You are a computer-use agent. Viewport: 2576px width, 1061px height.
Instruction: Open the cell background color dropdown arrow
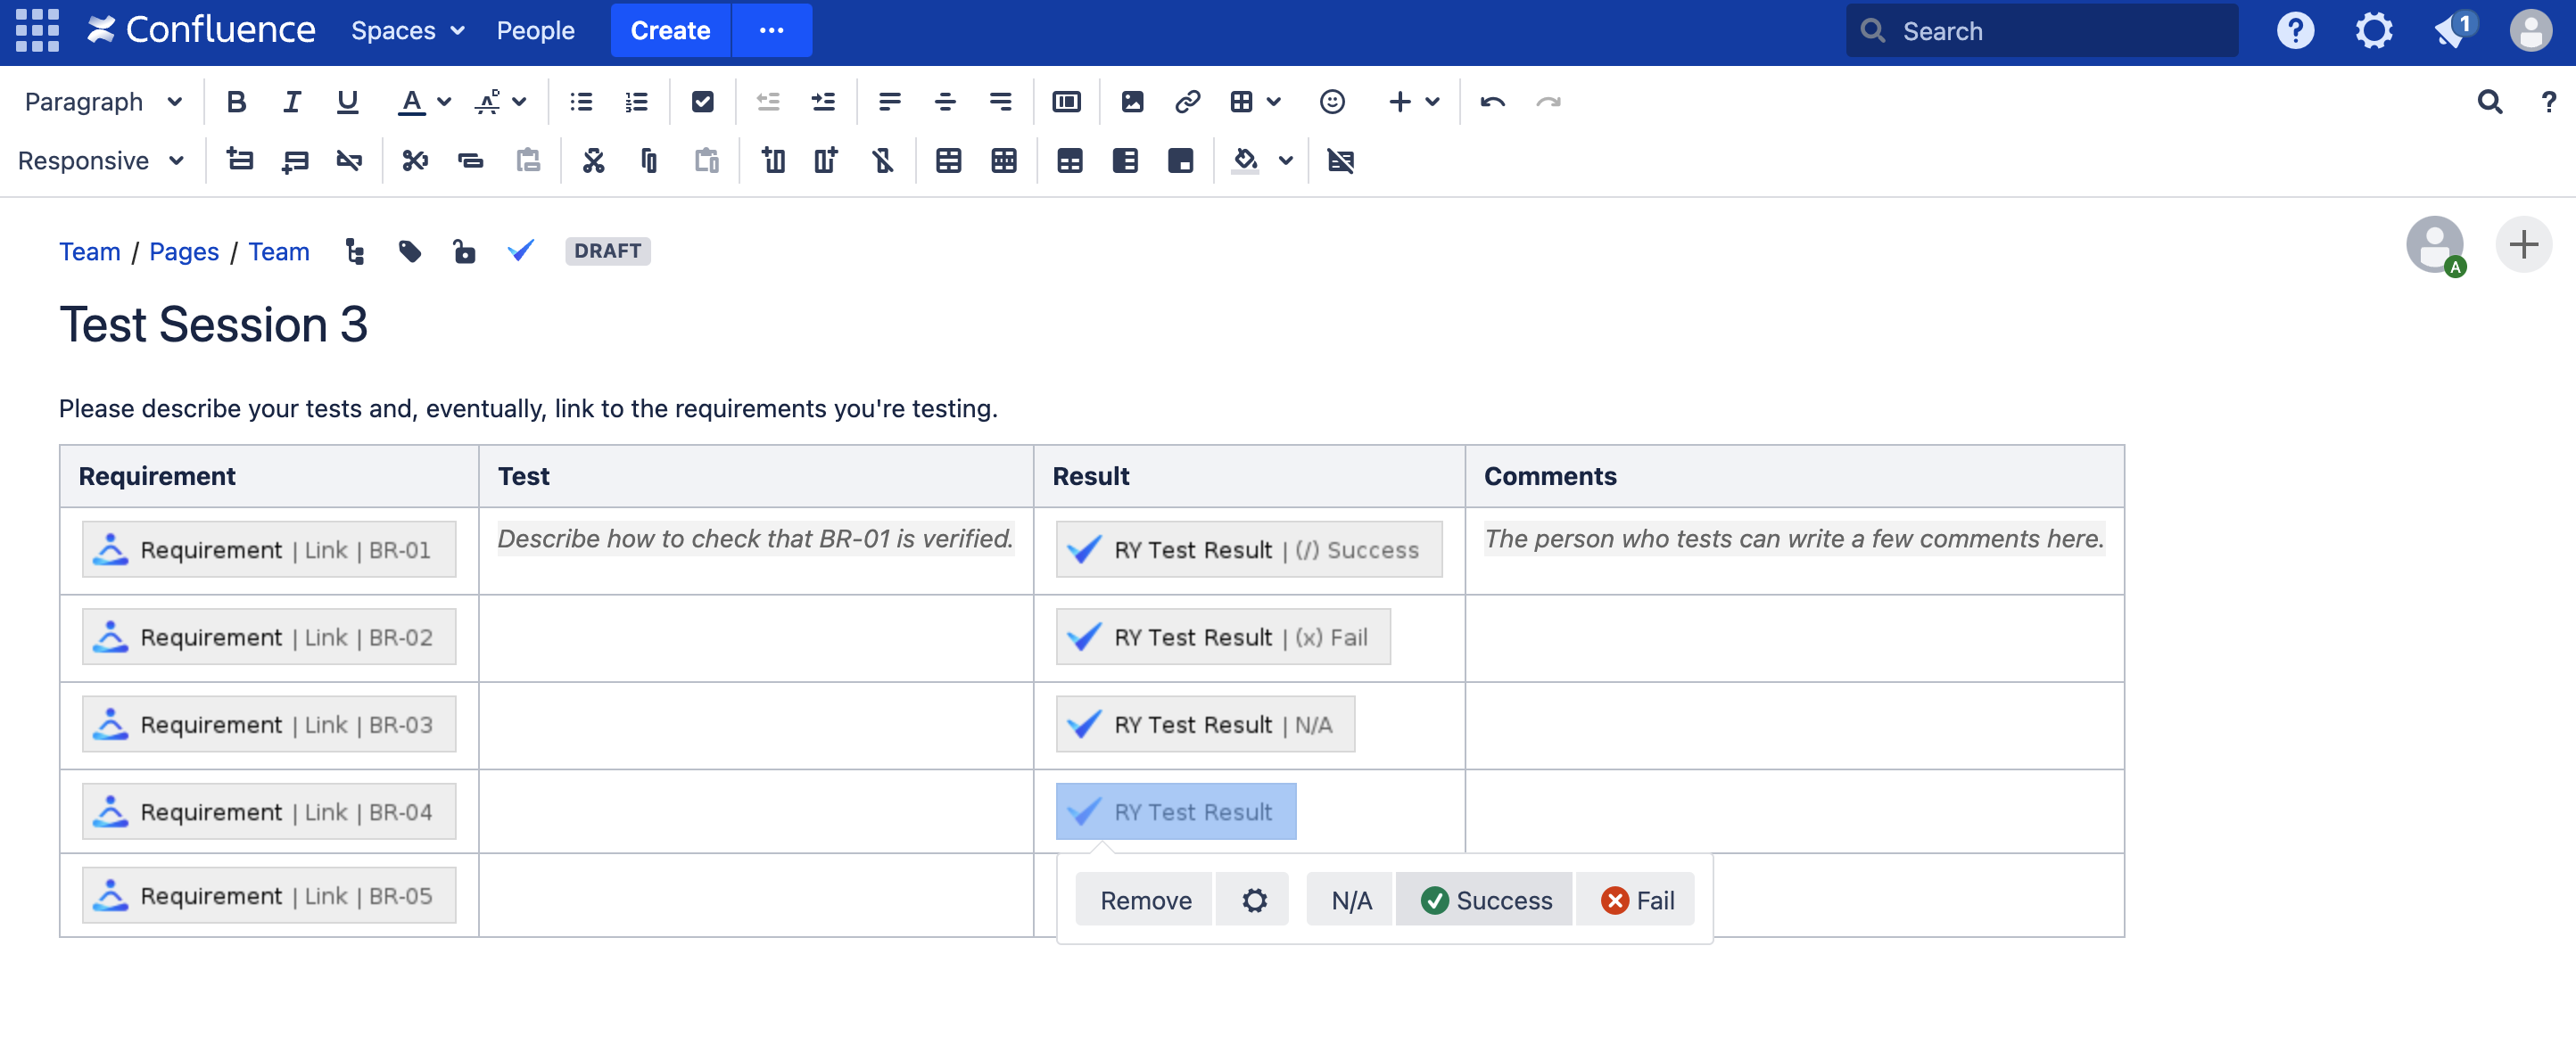pyautogui.click(x=1286, y=161)
